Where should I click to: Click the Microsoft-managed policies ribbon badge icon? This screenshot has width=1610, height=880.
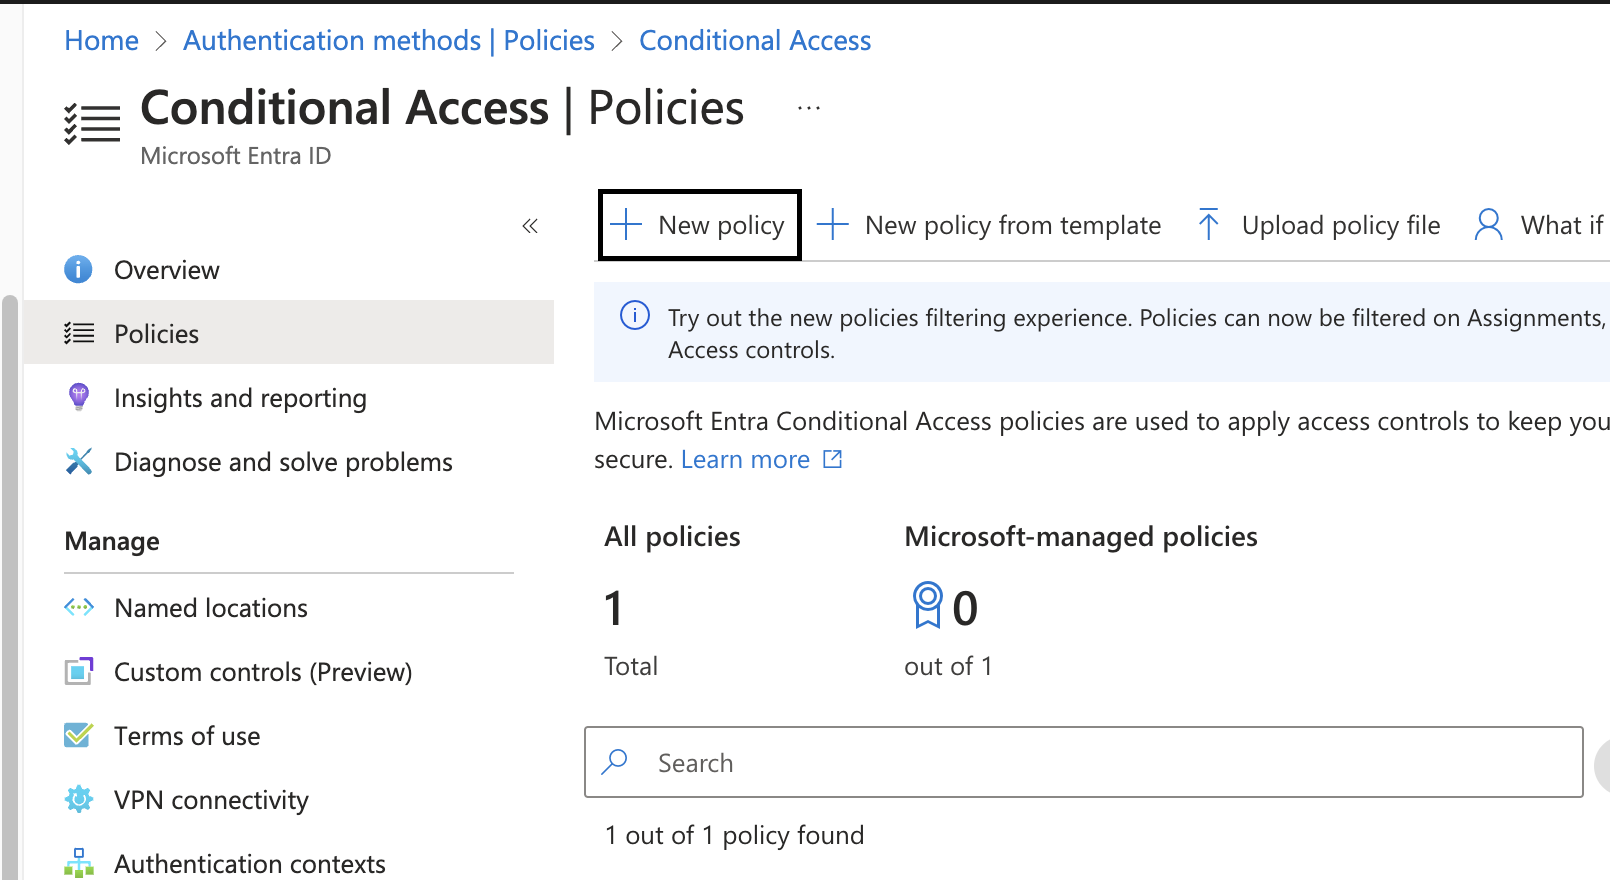pyautogui.click(x=927, y=606)
